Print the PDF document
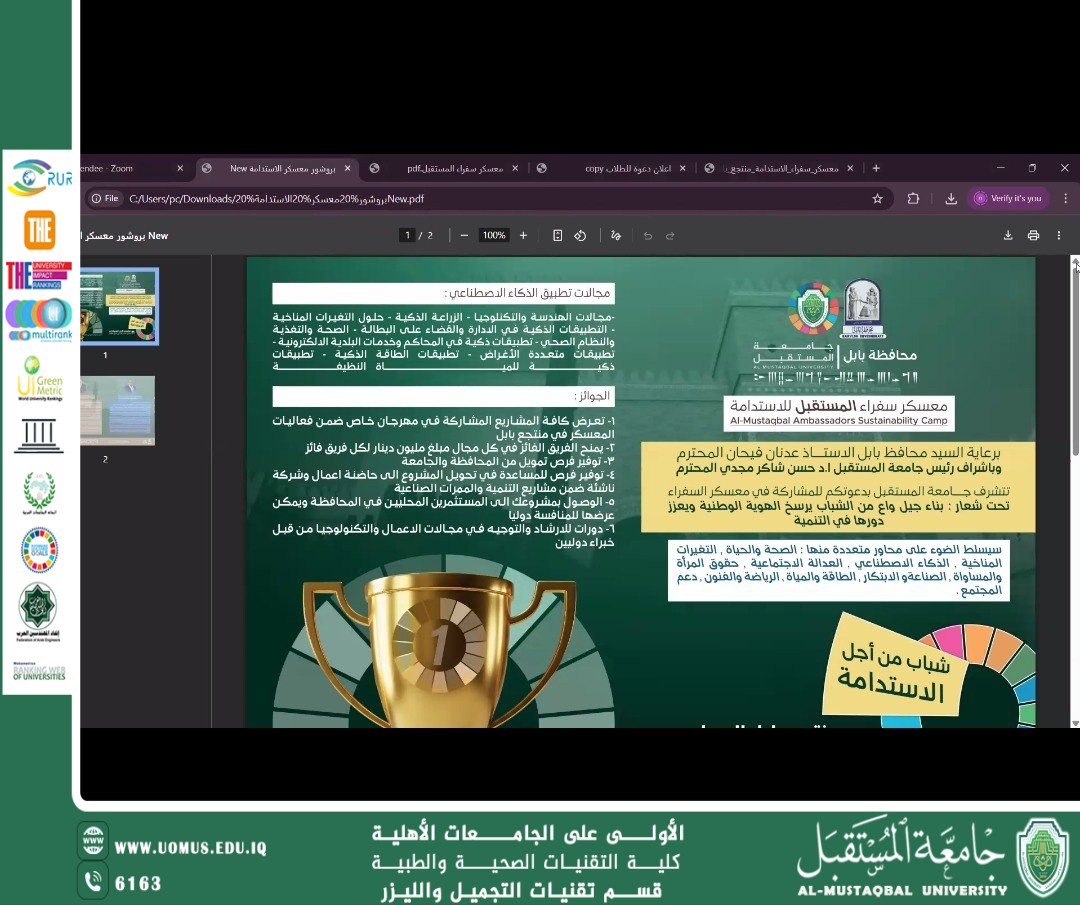This screenshot has height=905, width=1080. click(x=1033, y=236)
